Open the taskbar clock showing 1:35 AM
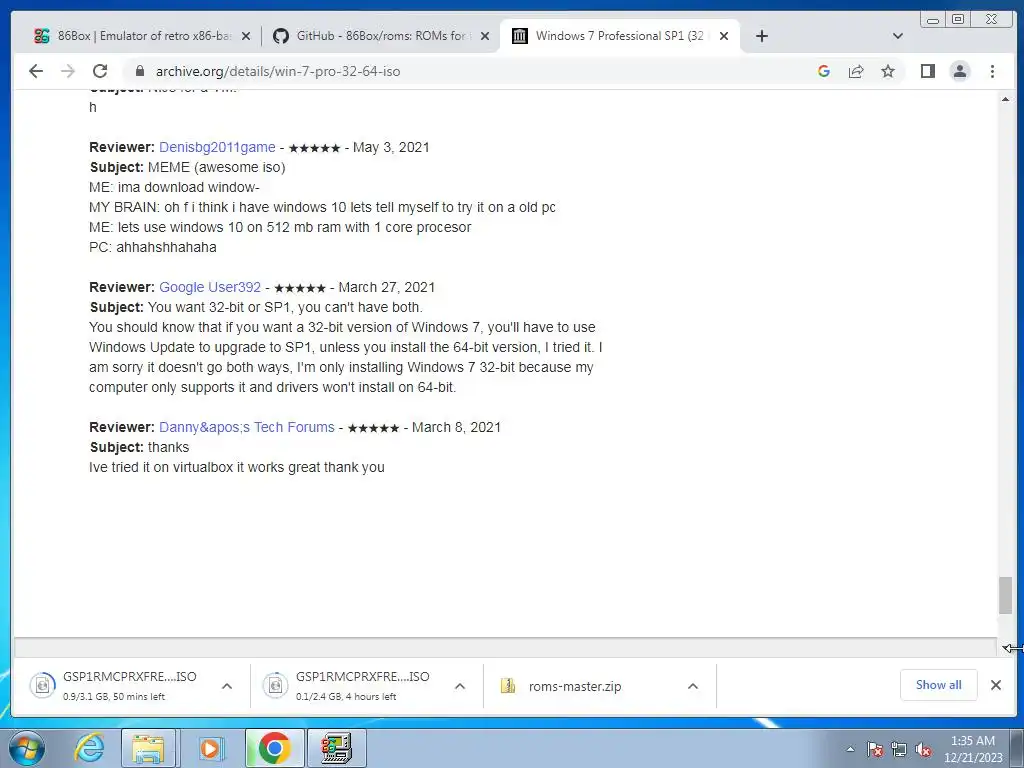Screen dimensions: 1024x768 [973, 749]
